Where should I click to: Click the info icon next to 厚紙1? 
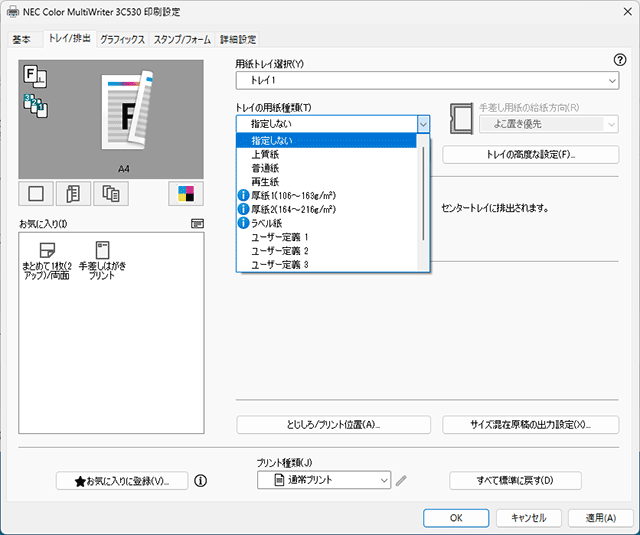(x=243, y=195)
